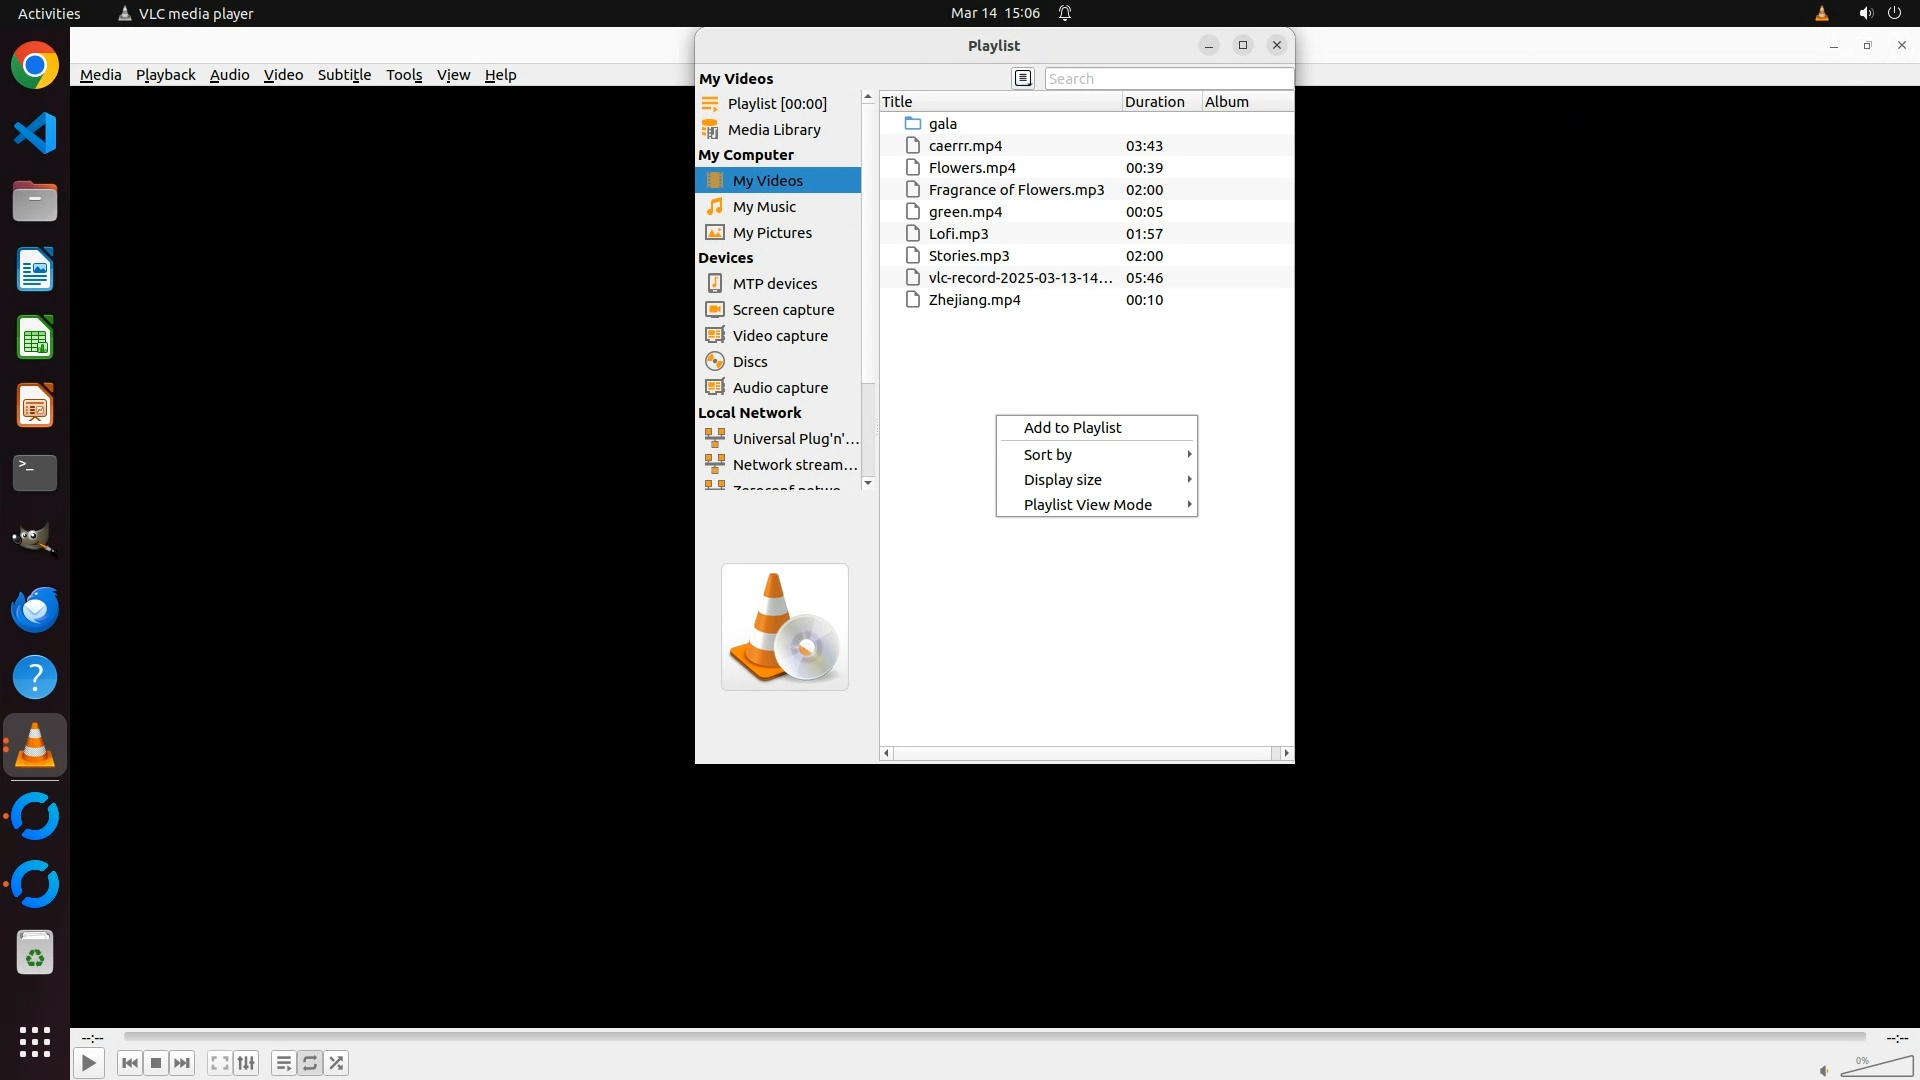Toggle fullscreen video button
Image resolution: width=1920 pixels, height=1080 pixels.
tap(220, 1063)
